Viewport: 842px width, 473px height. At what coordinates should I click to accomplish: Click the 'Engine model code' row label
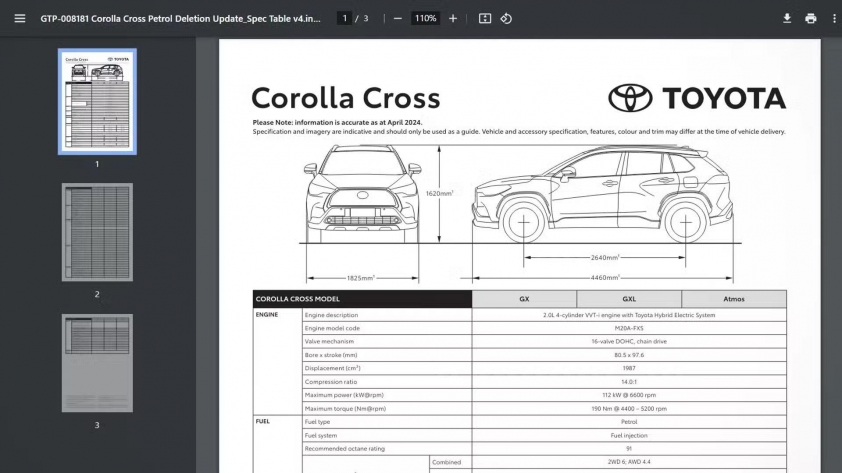(332, 328)
